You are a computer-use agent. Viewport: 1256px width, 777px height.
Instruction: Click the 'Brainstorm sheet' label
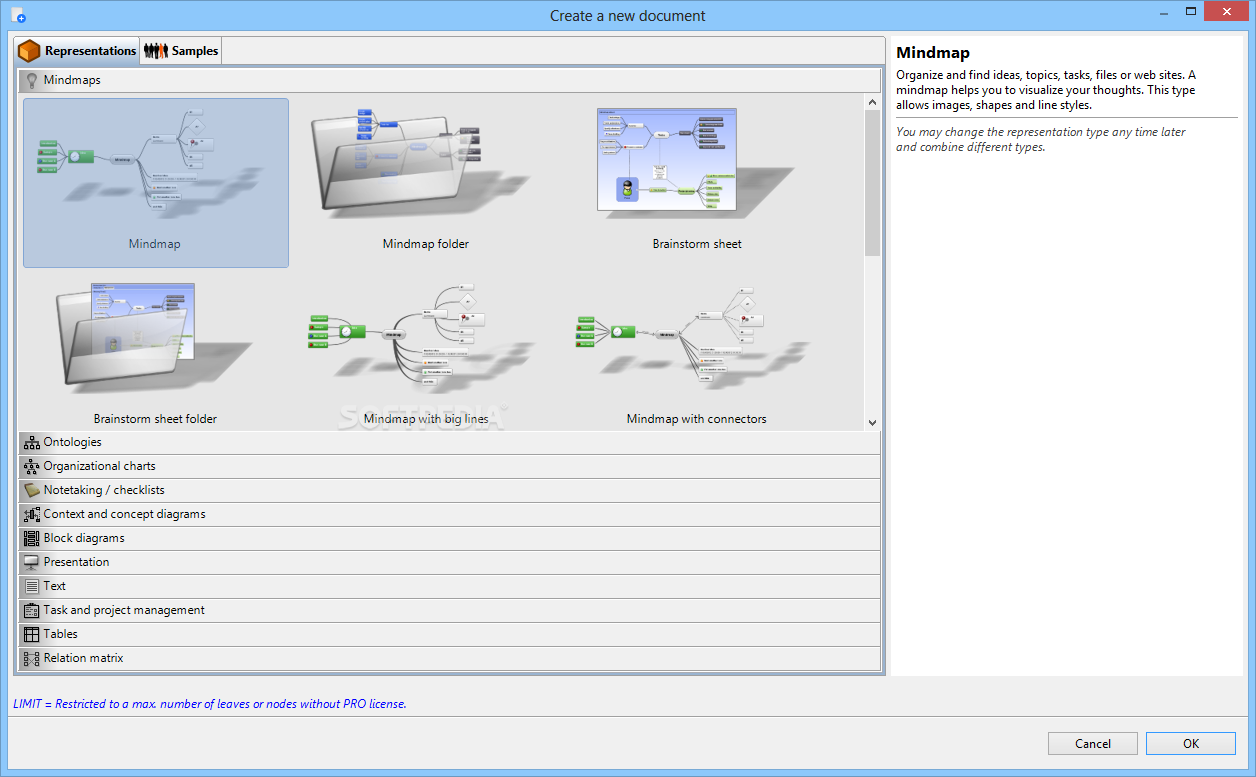(x=697, y=244)
